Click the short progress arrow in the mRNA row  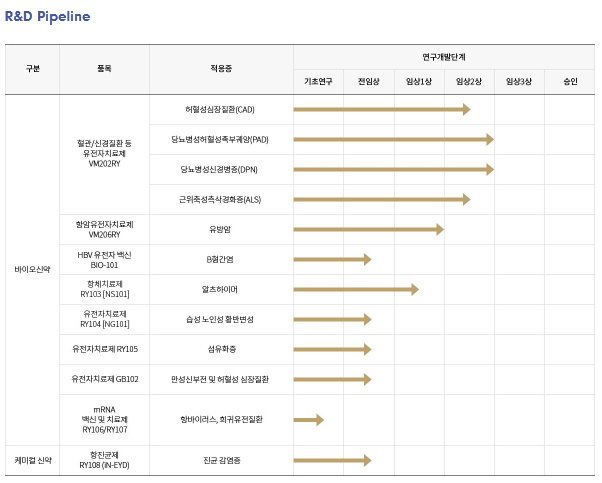(309, 420)
